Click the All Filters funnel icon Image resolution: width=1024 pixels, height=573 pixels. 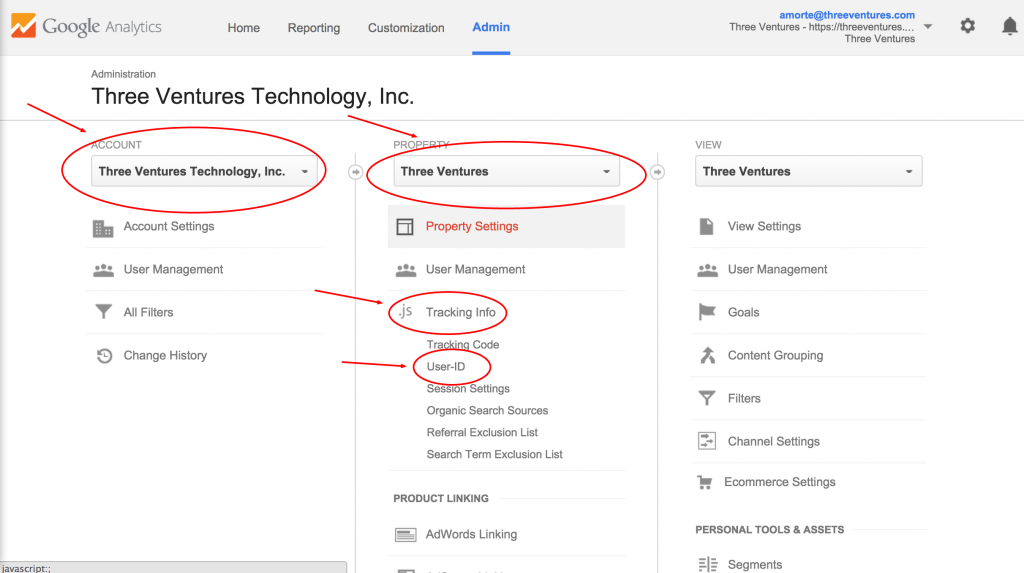tap(103, 312)
